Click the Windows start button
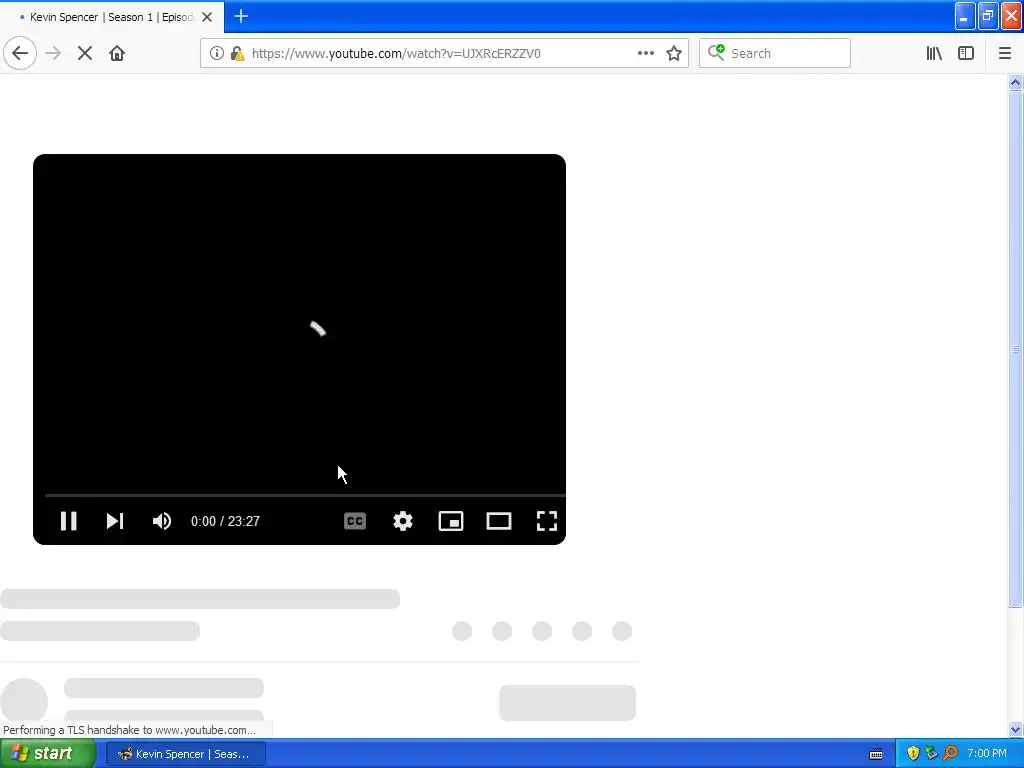The image size is (1024, 768). pyautogui.click(x=48, y=754)
